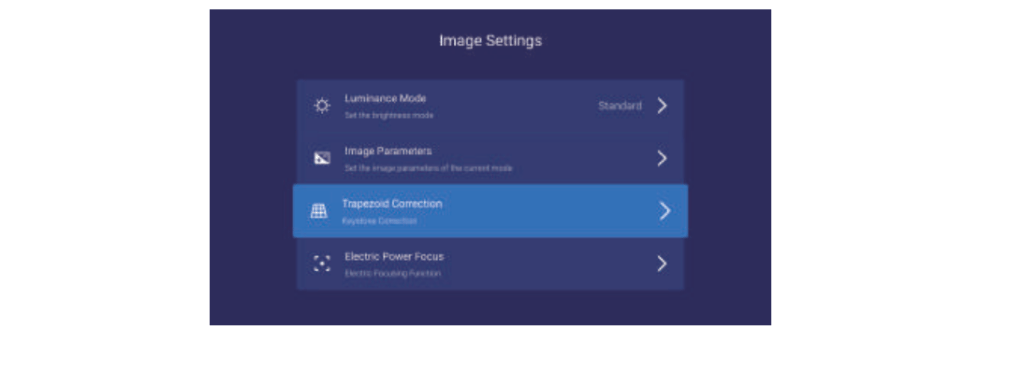Choose the Trapezoid Correction title text
Image resolution: width=1024 pixels, height=373 pixels.
pos(392,204)
